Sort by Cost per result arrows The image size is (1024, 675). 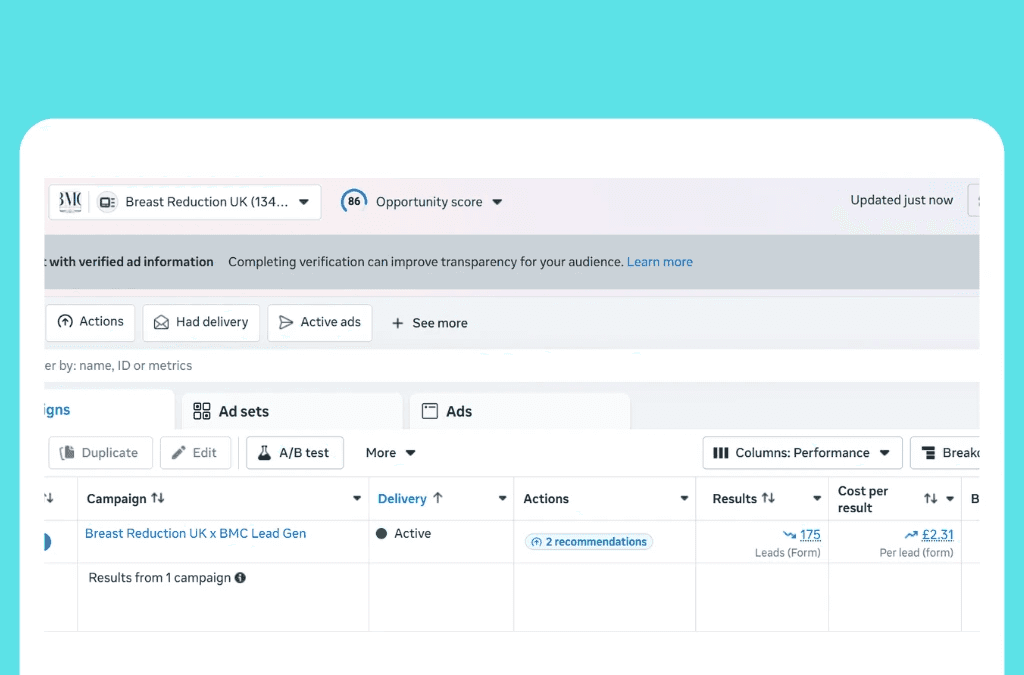tap(931, 499)
